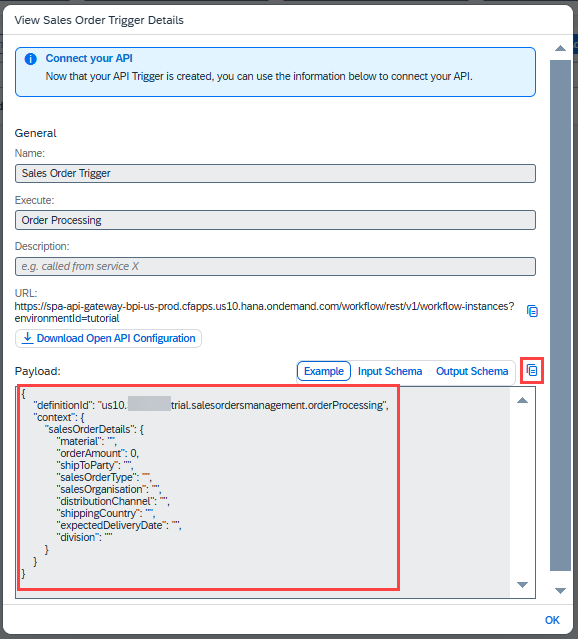Click the payload box scroll up arrow

point(523,401)
